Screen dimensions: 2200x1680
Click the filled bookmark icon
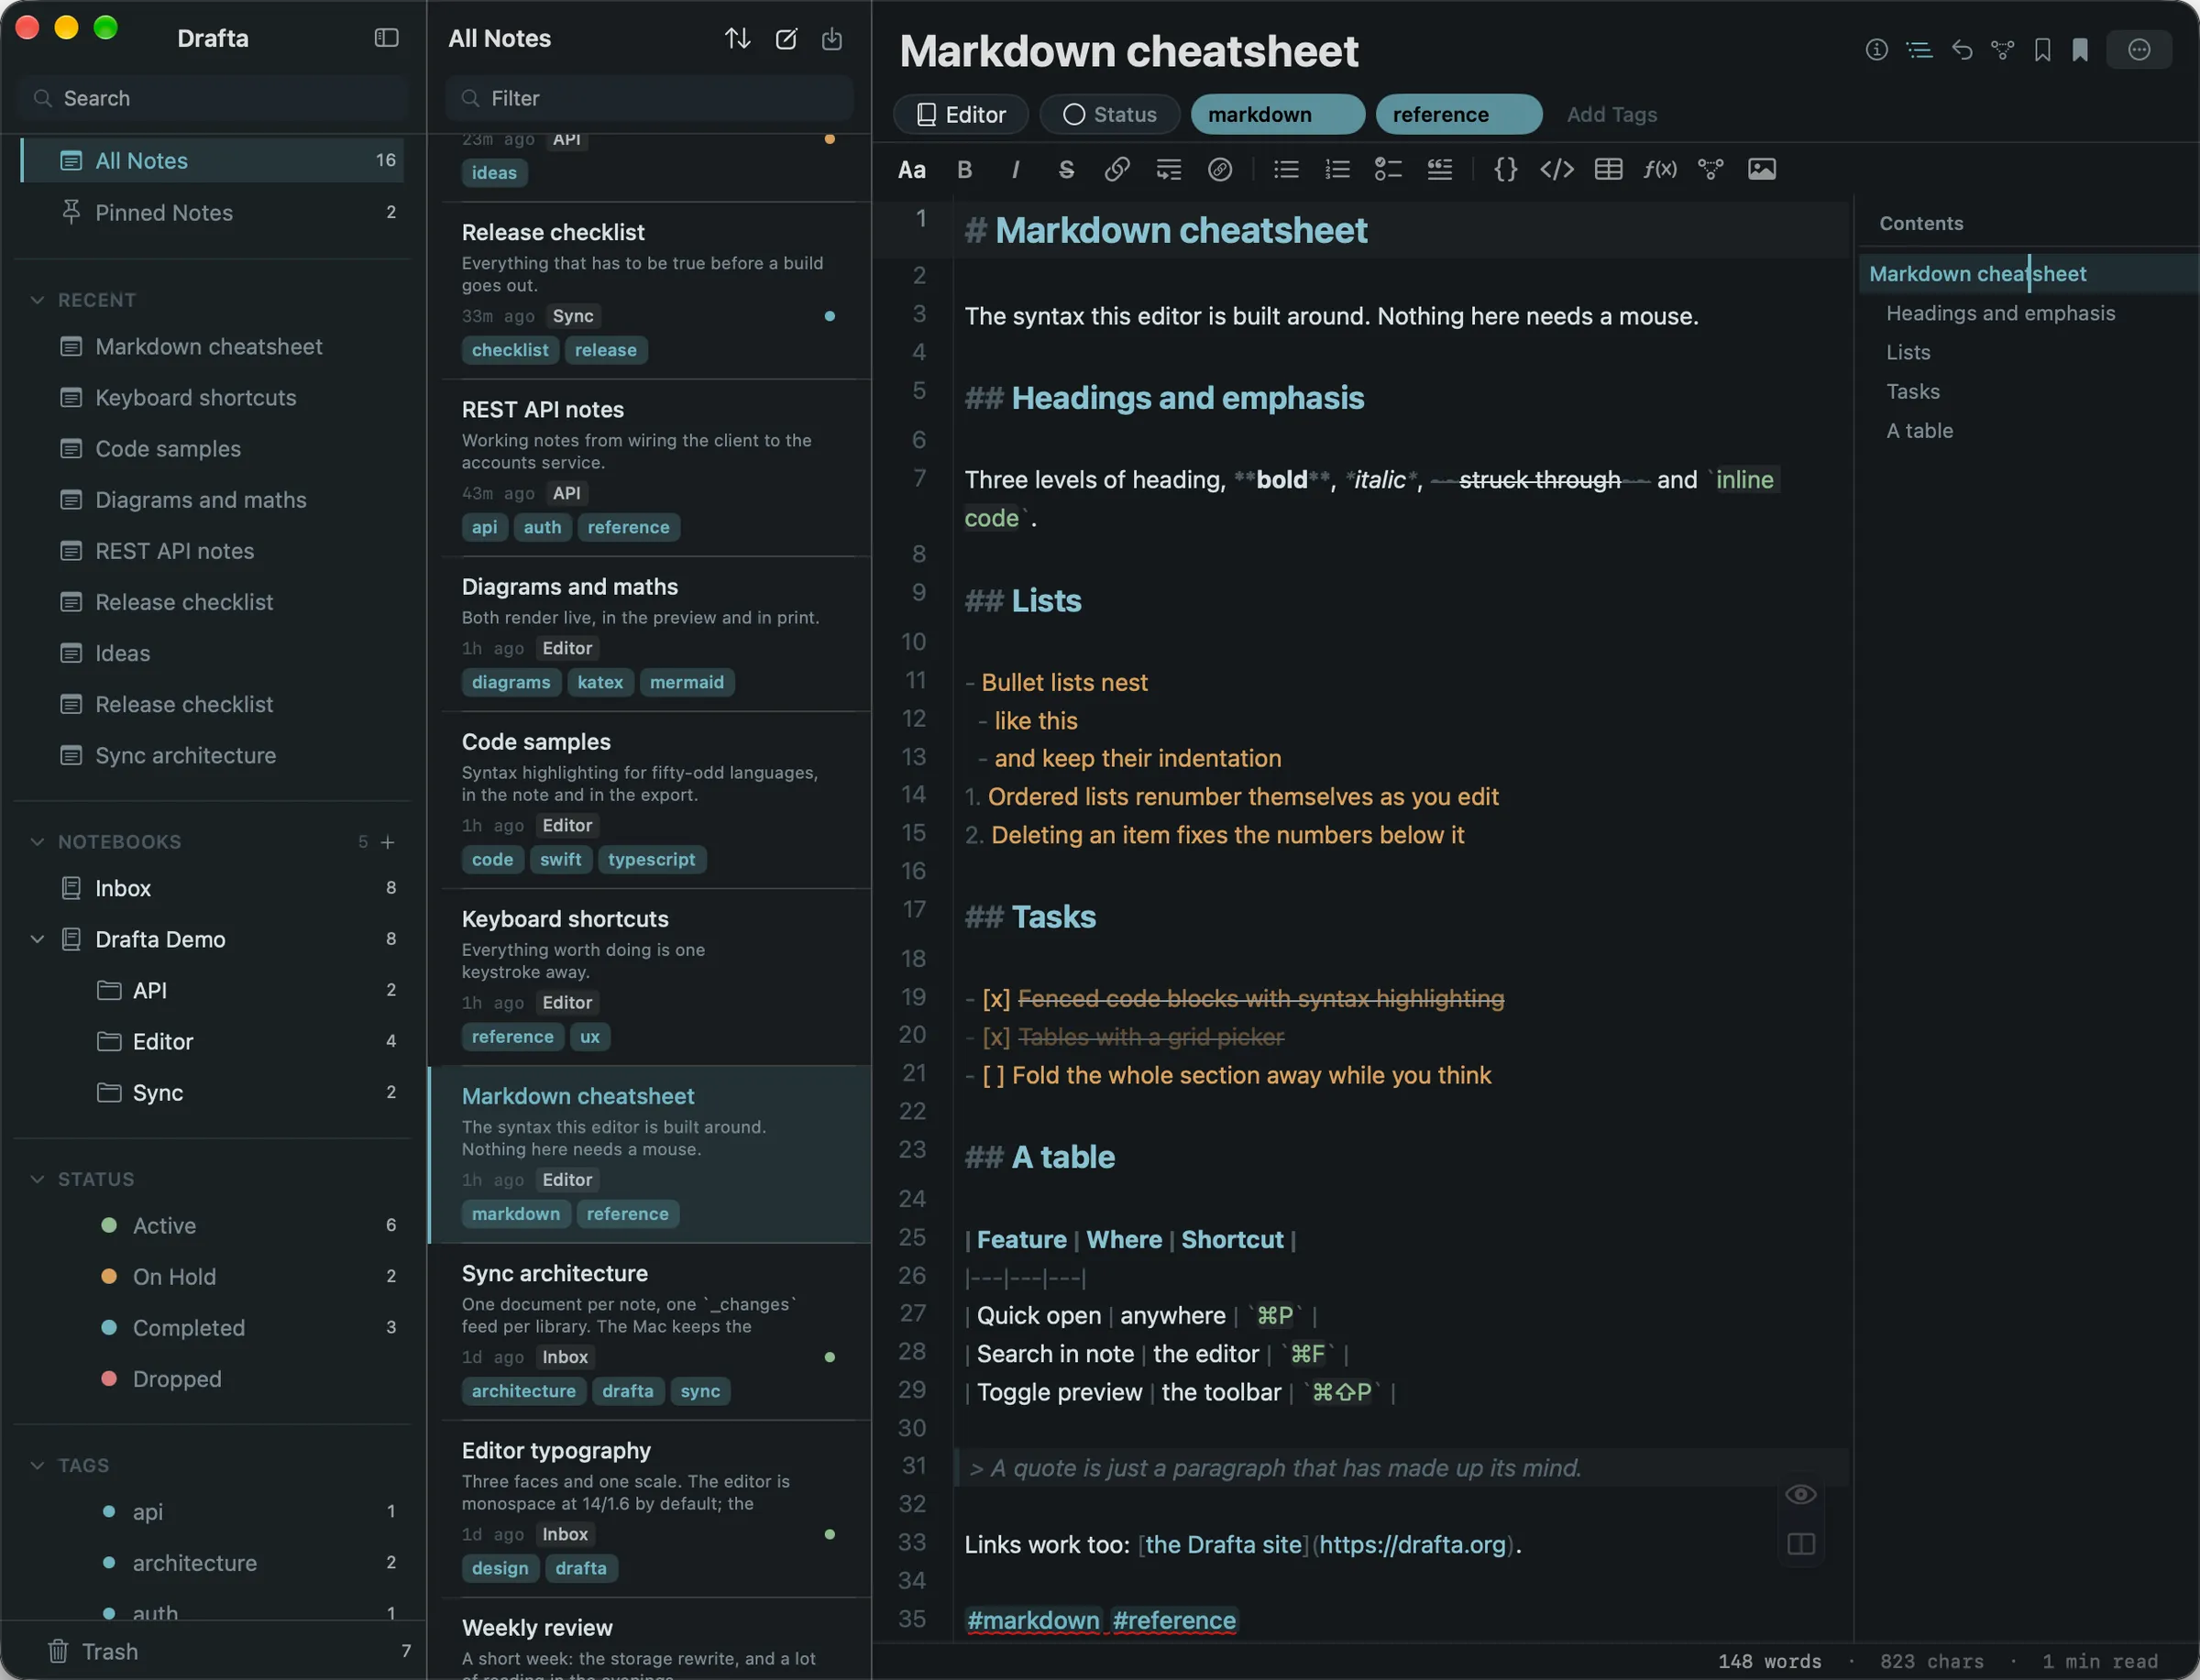coord(2079,49)
